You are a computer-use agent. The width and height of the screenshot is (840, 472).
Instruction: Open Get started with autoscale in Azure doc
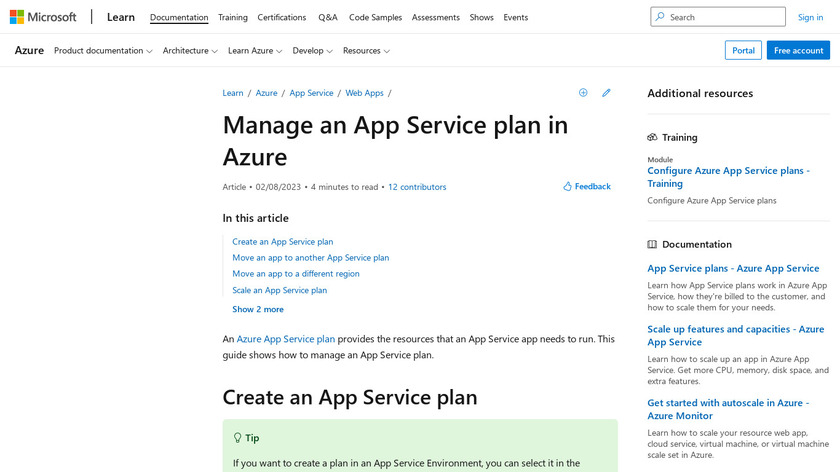728,409
